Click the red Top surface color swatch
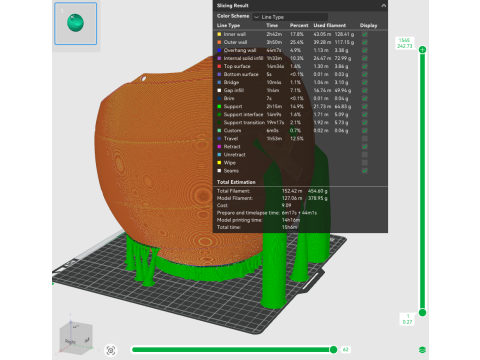The width and height of the screenshot is (480, 360). tap(219, 66)
